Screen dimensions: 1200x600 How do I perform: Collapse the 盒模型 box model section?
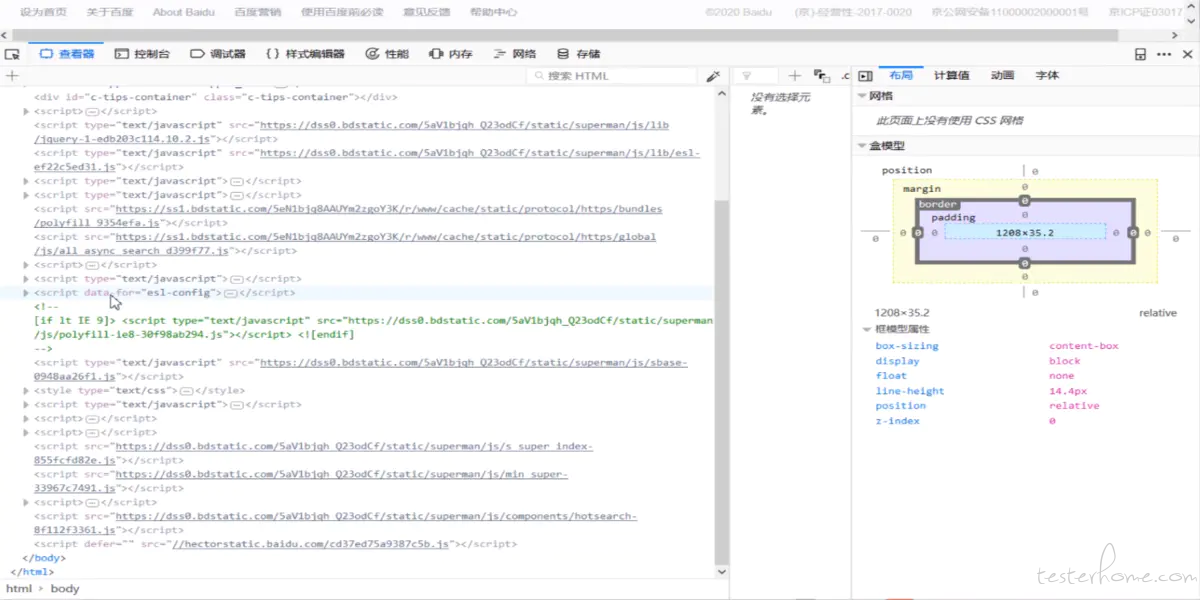[x=862, y=146]
